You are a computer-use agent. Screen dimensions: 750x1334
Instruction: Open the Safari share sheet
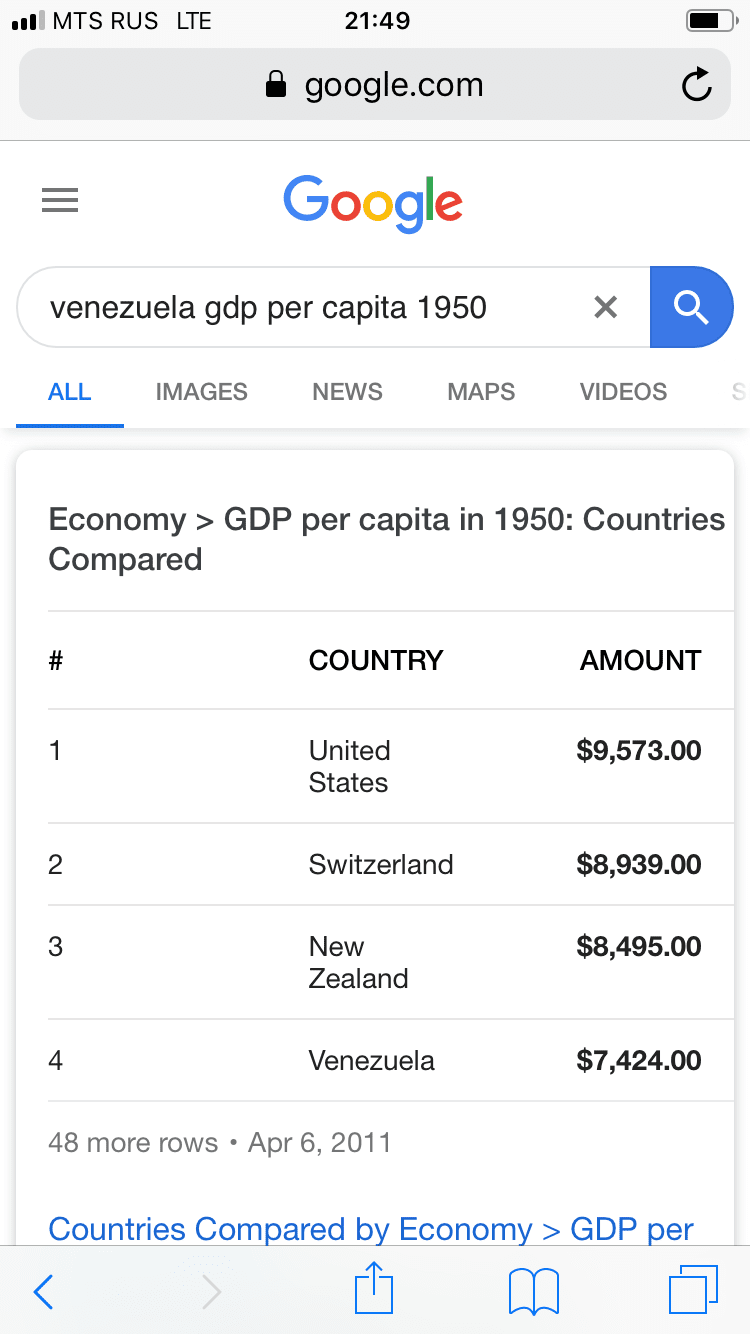tap(374, 1290)
